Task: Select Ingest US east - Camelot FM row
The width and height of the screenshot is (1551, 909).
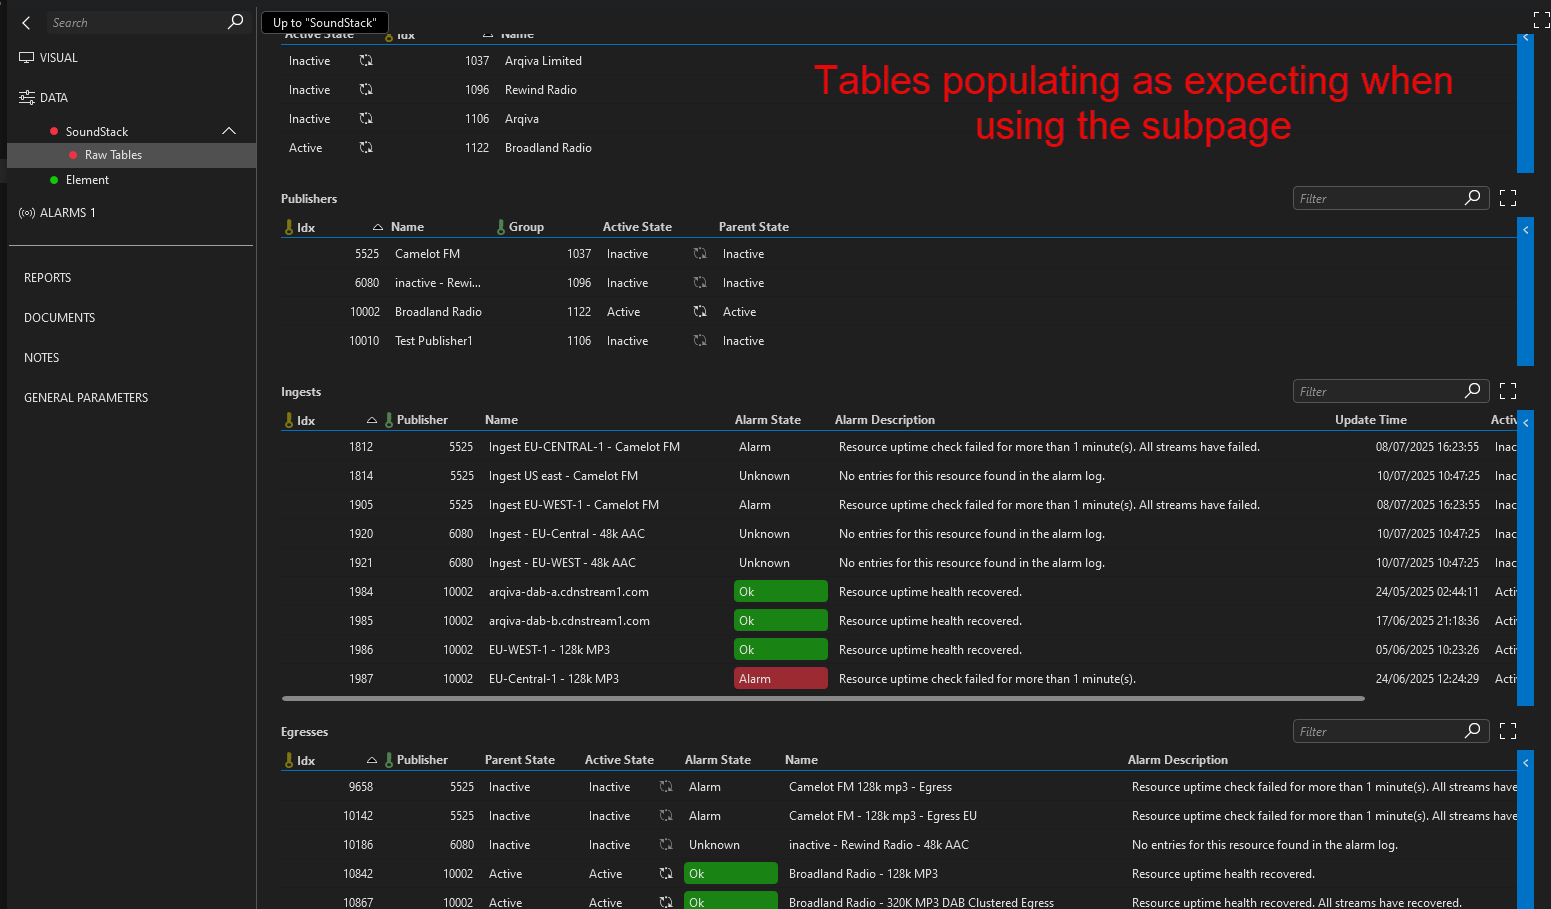Action: tap(899, 476)
